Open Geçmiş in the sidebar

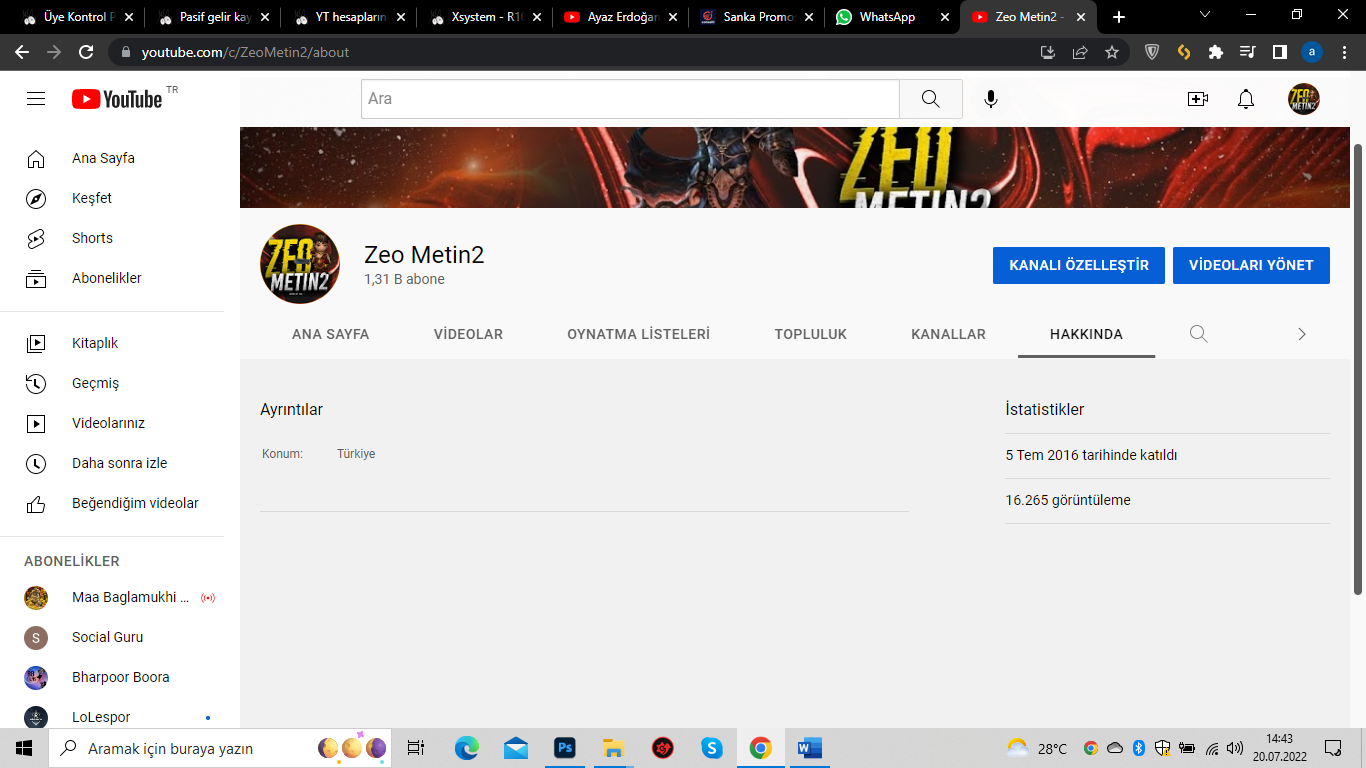point(120,383)
